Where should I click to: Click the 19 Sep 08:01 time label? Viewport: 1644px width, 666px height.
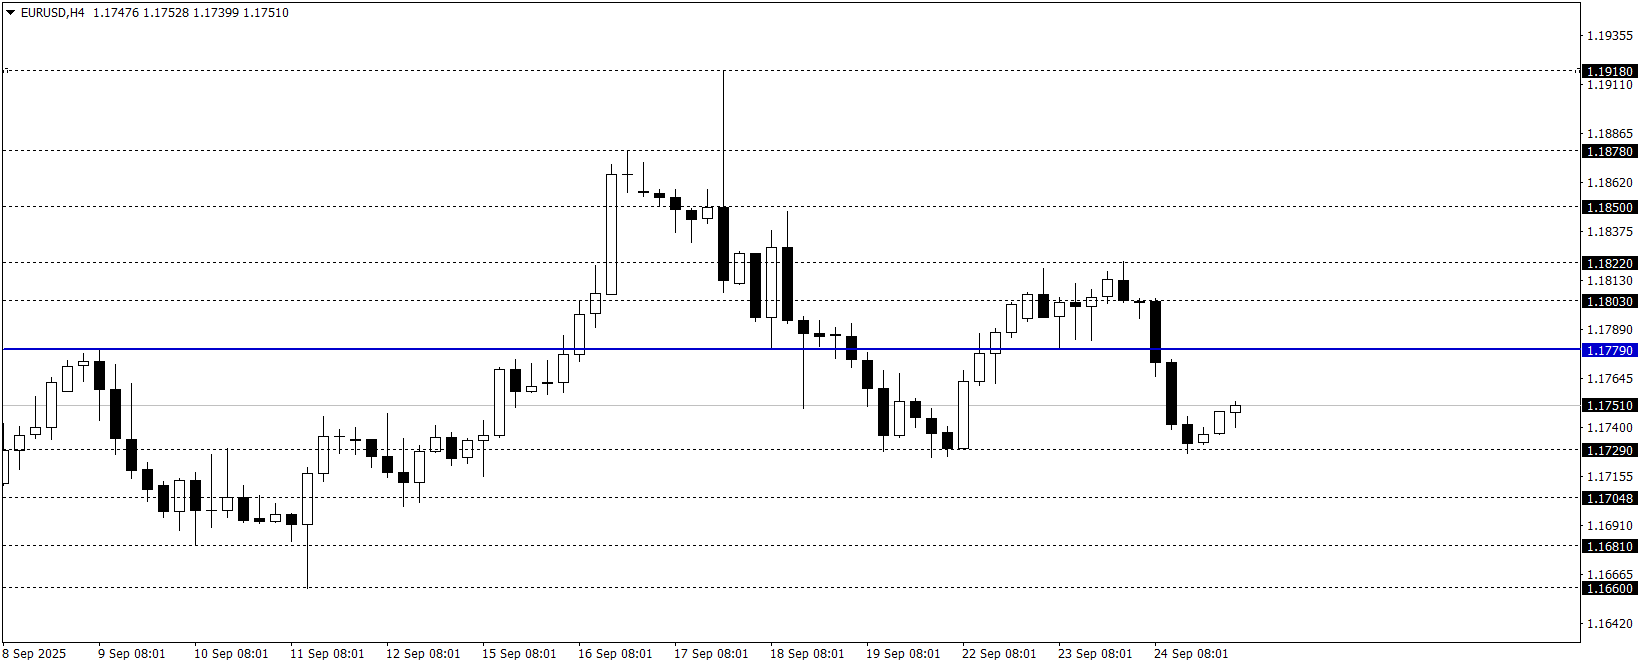pyautogui.click(x=903, y=654)
